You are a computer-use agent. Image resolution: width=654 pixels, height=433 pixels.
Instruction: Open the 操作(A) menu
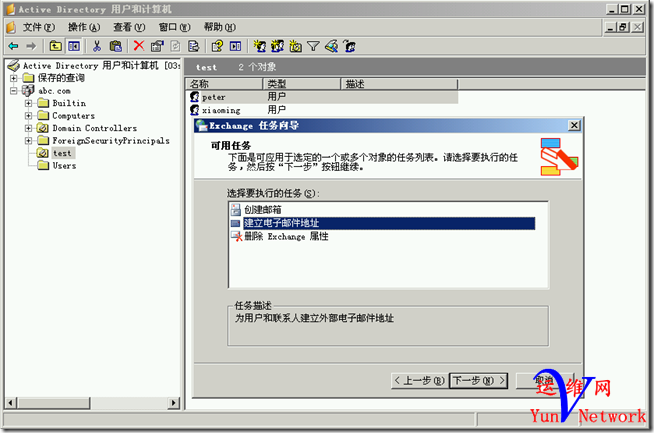[84, 27]
